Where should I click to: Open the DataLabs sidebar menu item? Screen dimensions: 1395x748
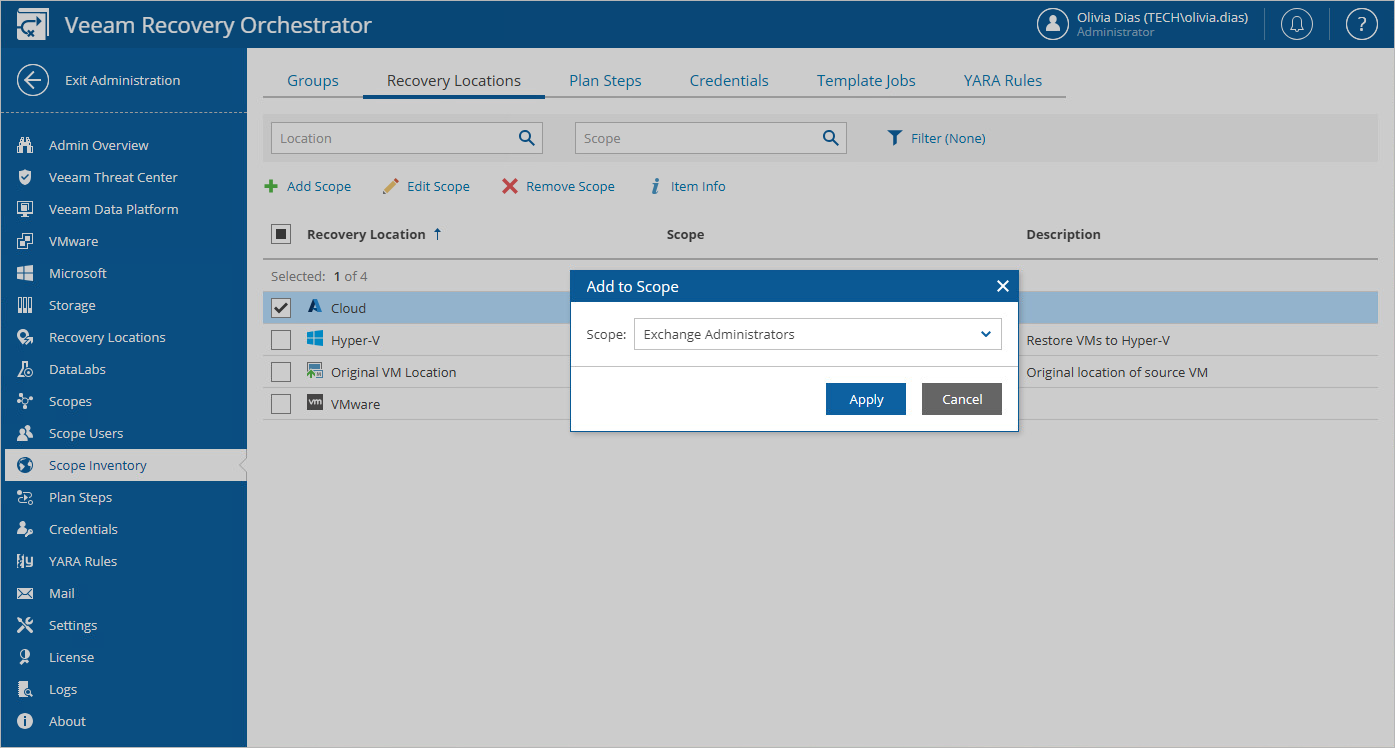point(125,369)
